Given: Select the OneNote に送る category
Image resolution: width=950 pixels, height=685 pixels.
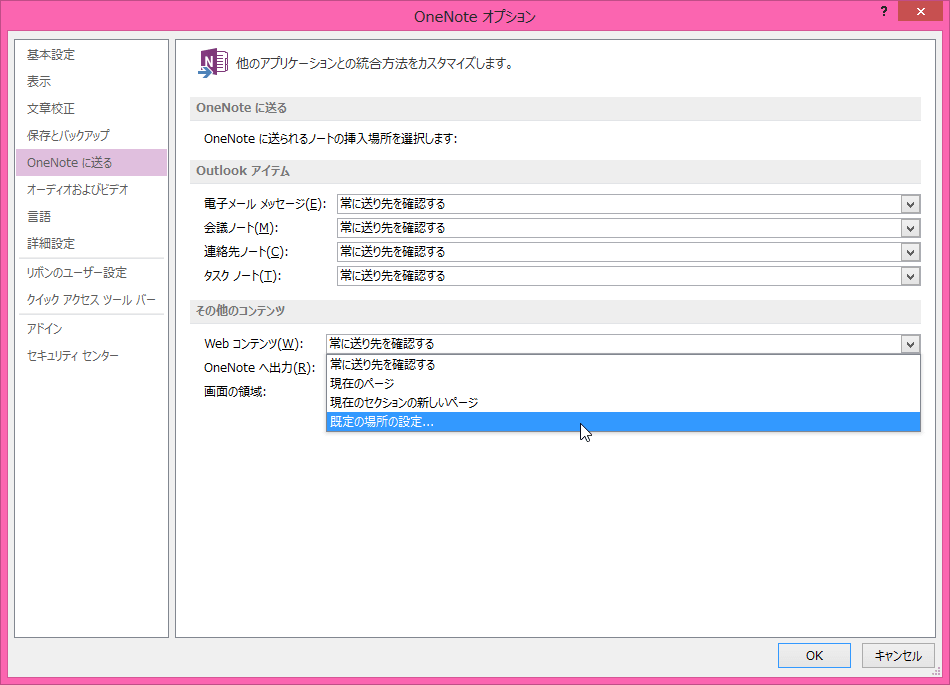Looking at the screenshot, I should [91, 162].
